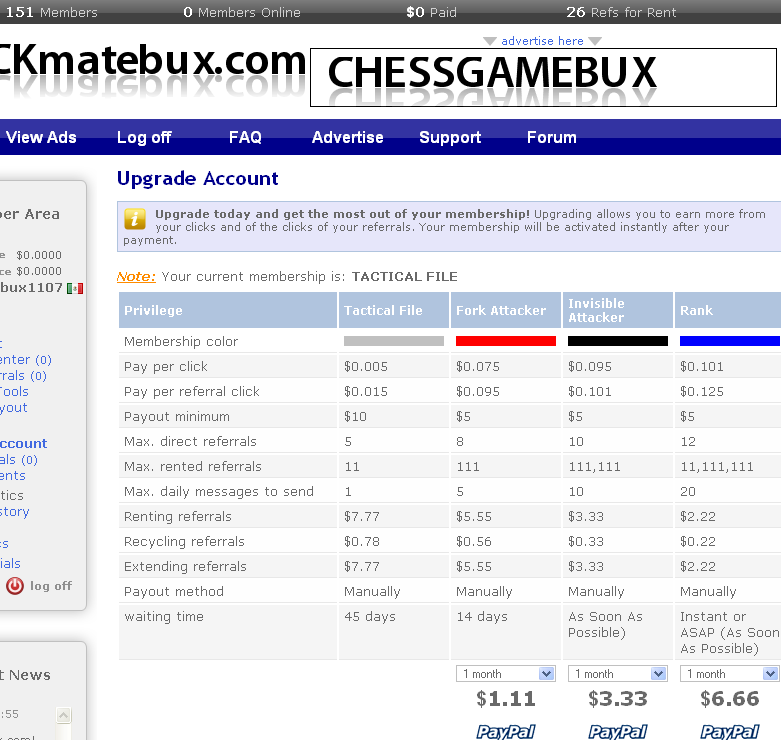Screen dimensions: 781x740
Task: Click '$0 Paid' stat in top bar
Action: click(x=431, y=12)
